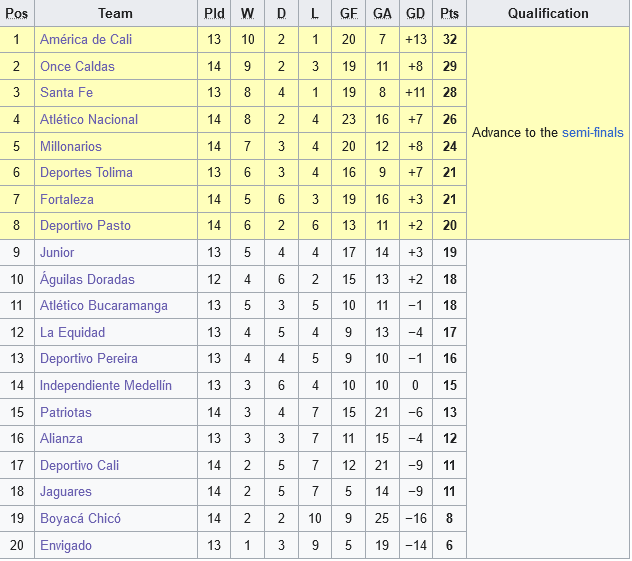Follow the semi-finals qualification link
This screenshot has width=632, height=561.
point(592,132)
